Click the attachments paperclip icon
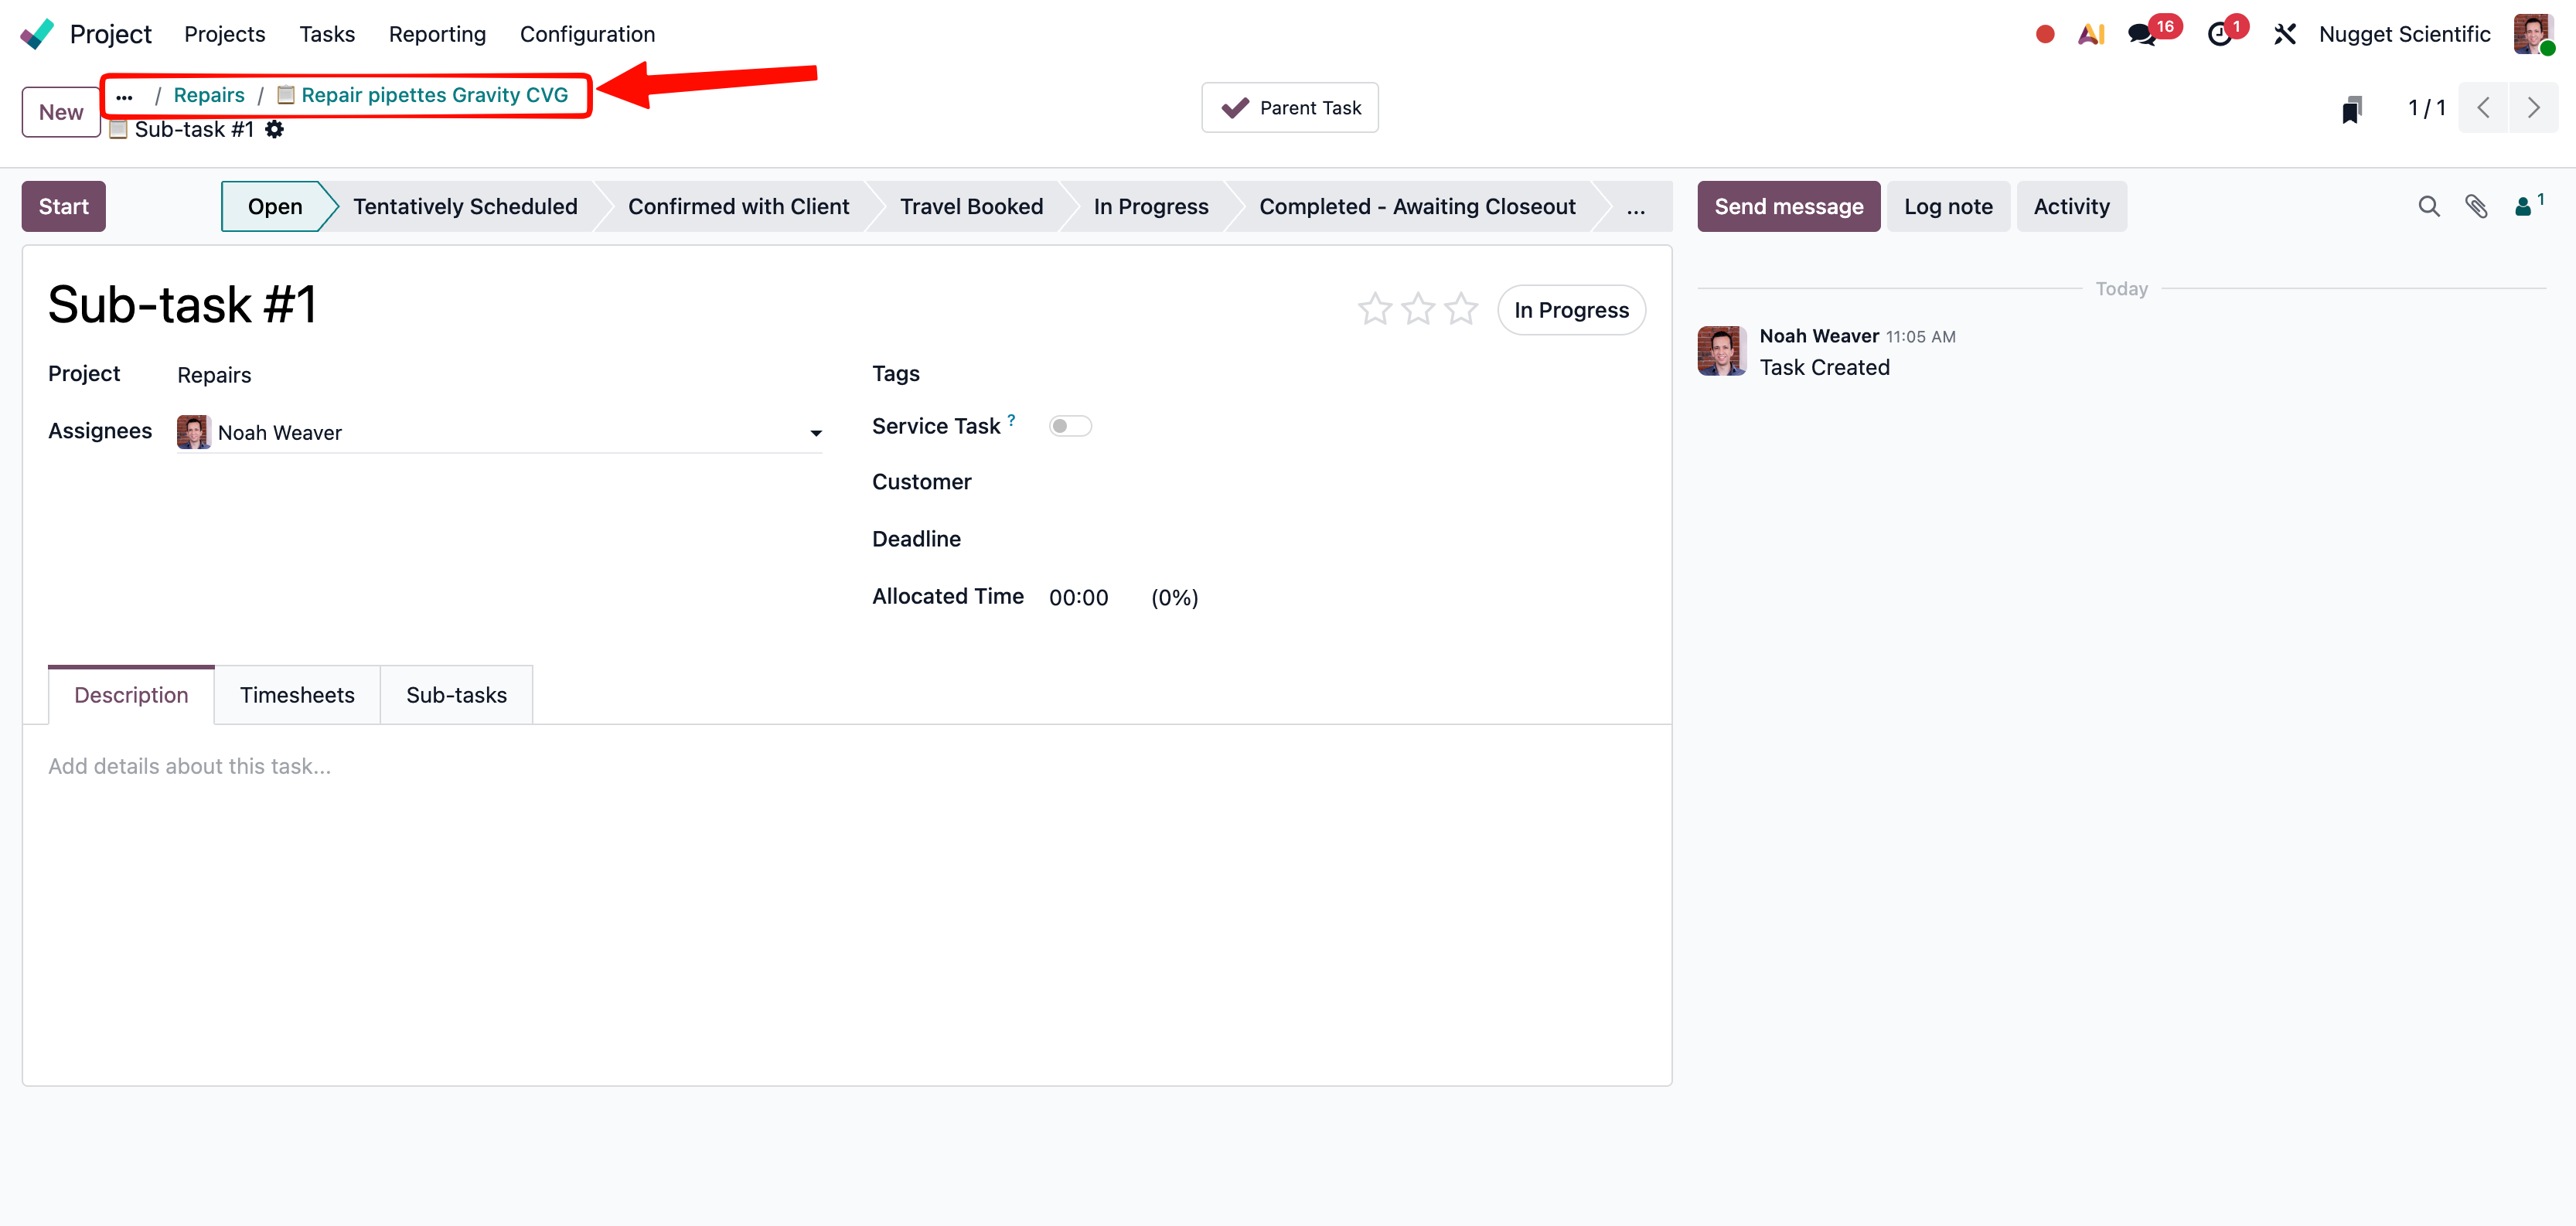The width and height of the screenshot is (2576, 1226). click(x=2476, y=206)
